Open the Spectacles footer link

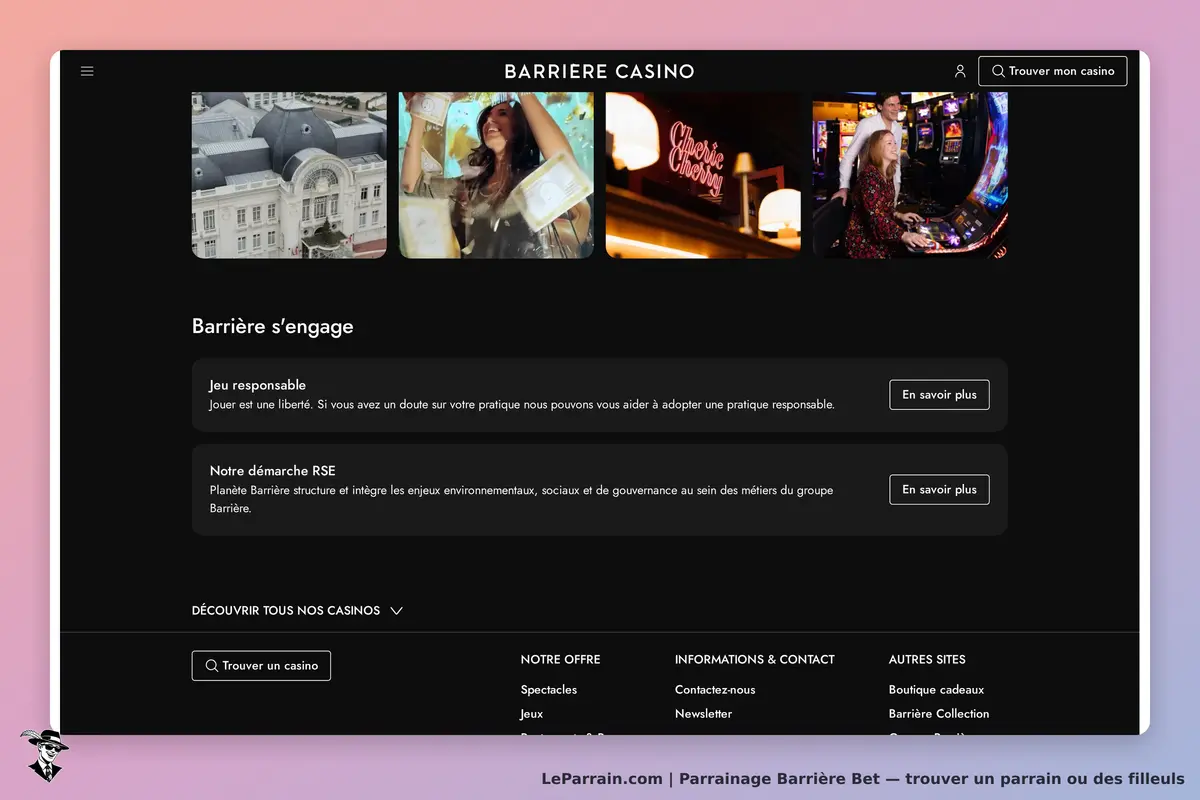[x=549, y=690]
